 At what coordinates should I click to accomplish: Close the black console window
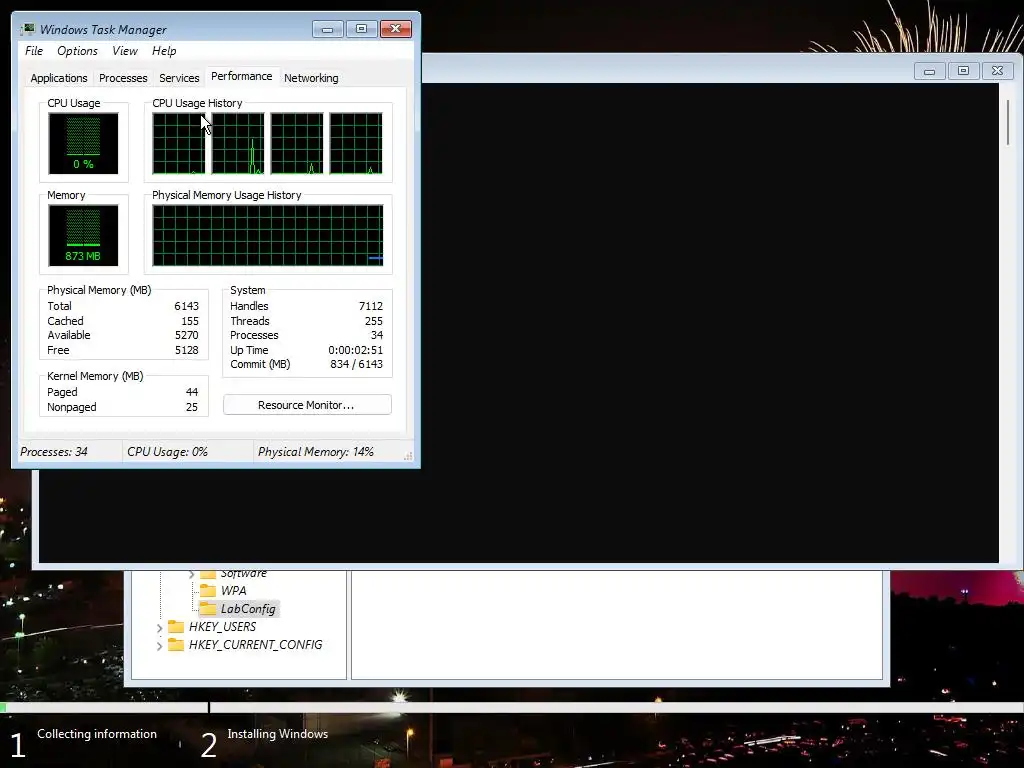click(997, 71)
